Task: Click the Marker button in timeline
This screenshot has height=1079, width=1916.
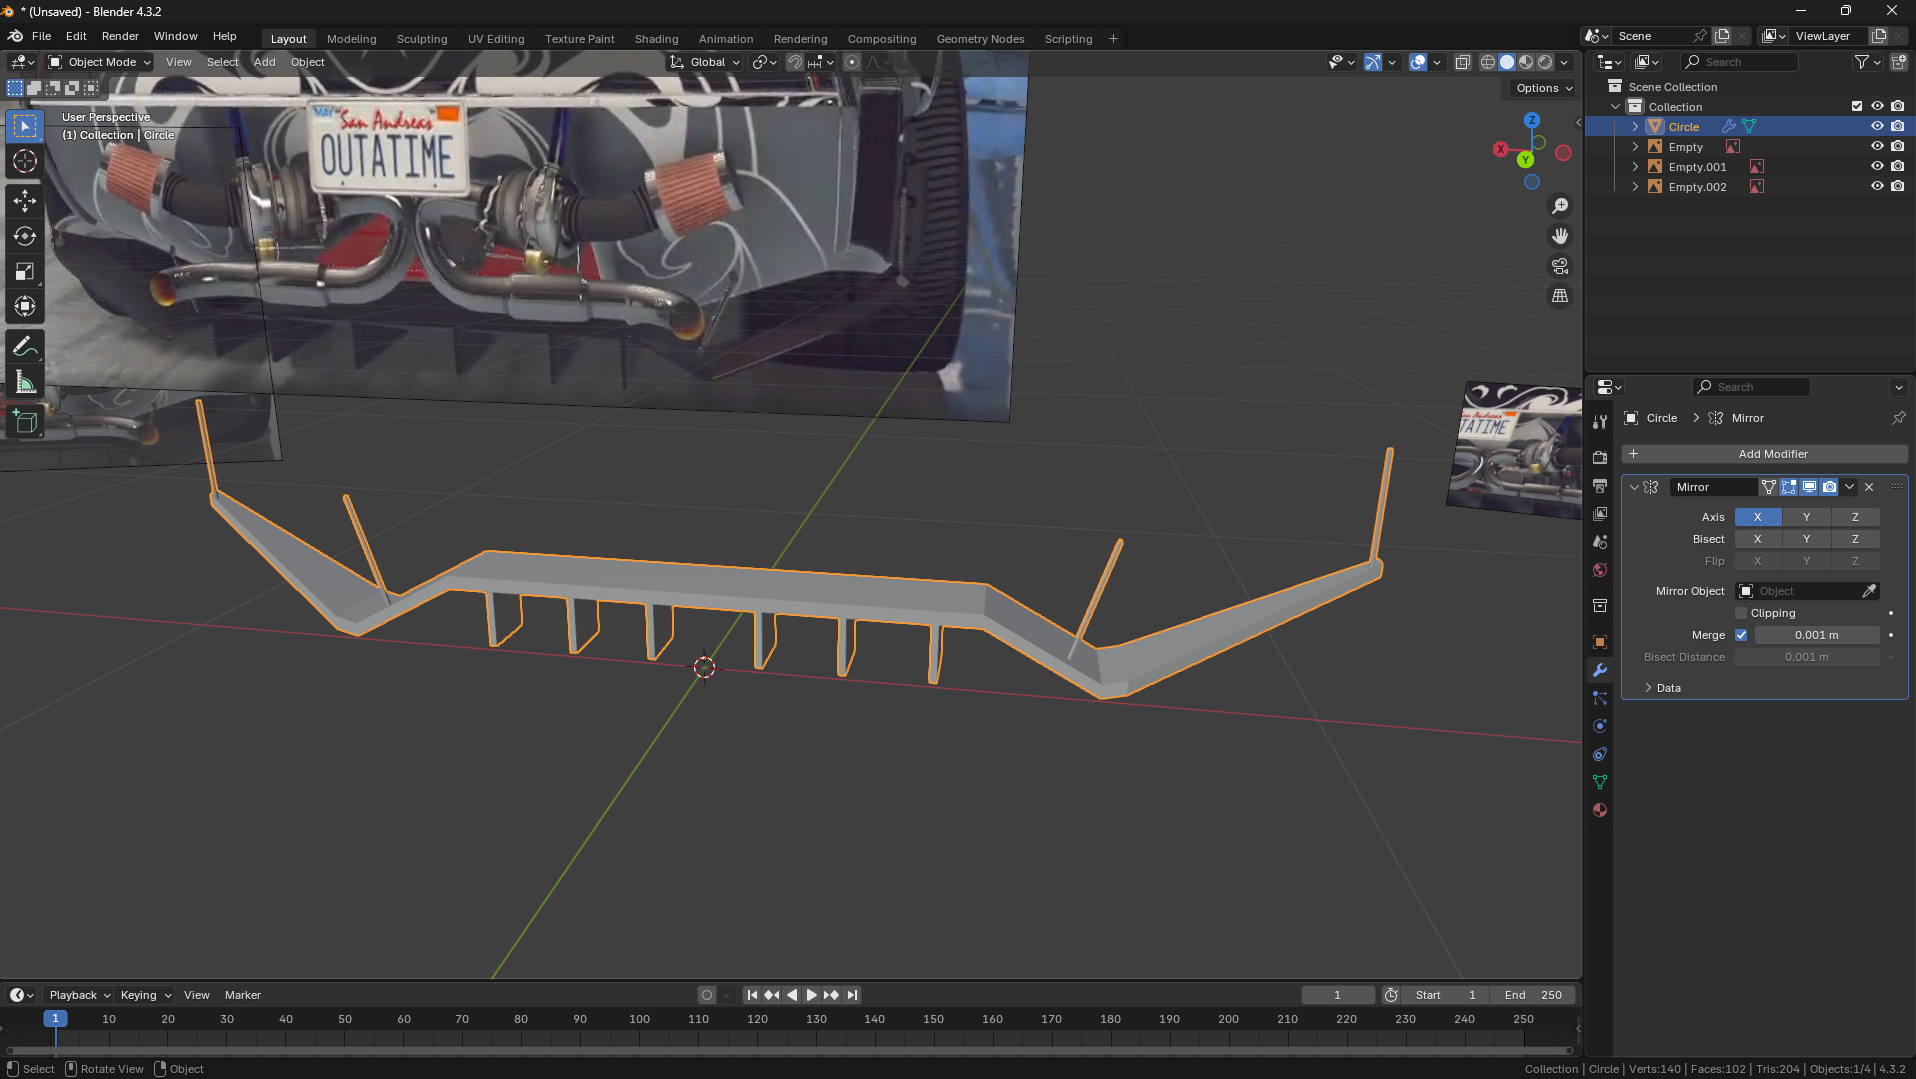Action: [x=242, y=995]
